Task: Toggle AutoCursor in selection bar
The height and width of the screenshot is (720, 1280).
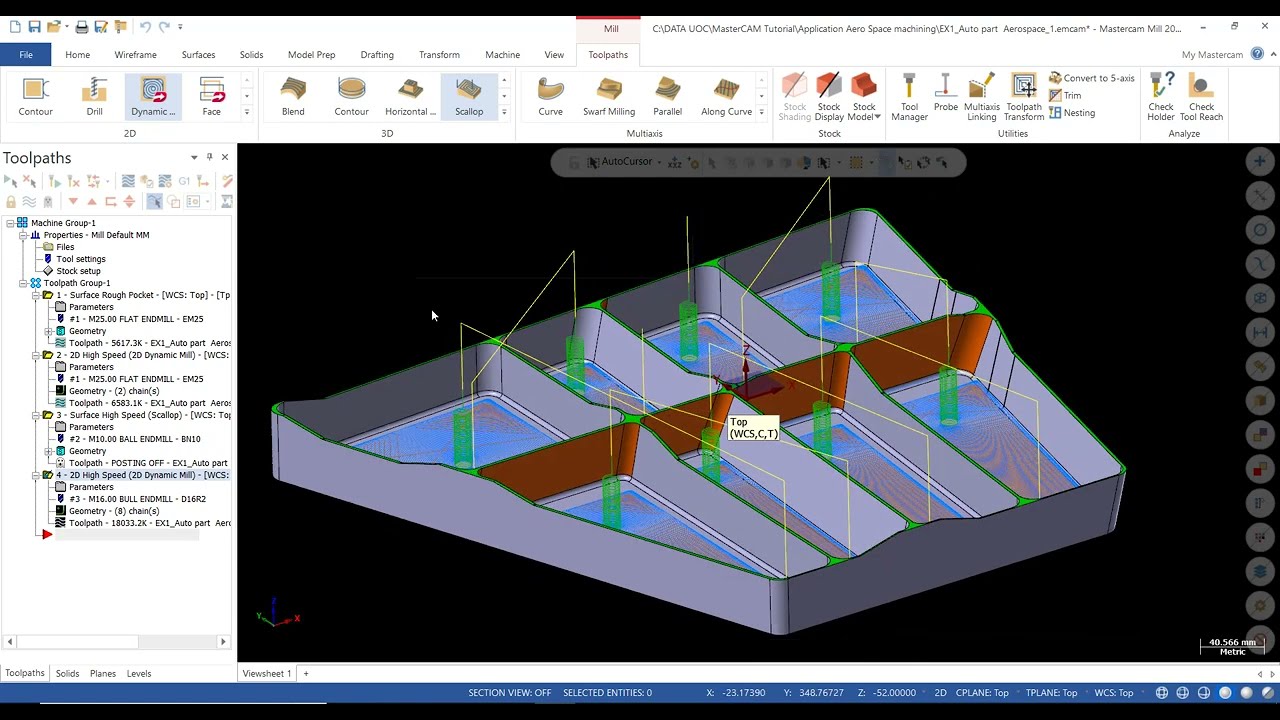Action: coord(620,162)
